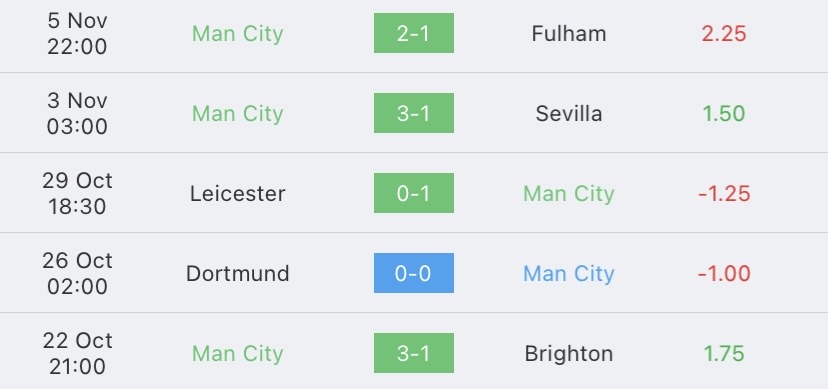This screenshot has width=828, height=389.
Task: Click the 5 Nov 22:00 date
Action: (x=77, y=33)
